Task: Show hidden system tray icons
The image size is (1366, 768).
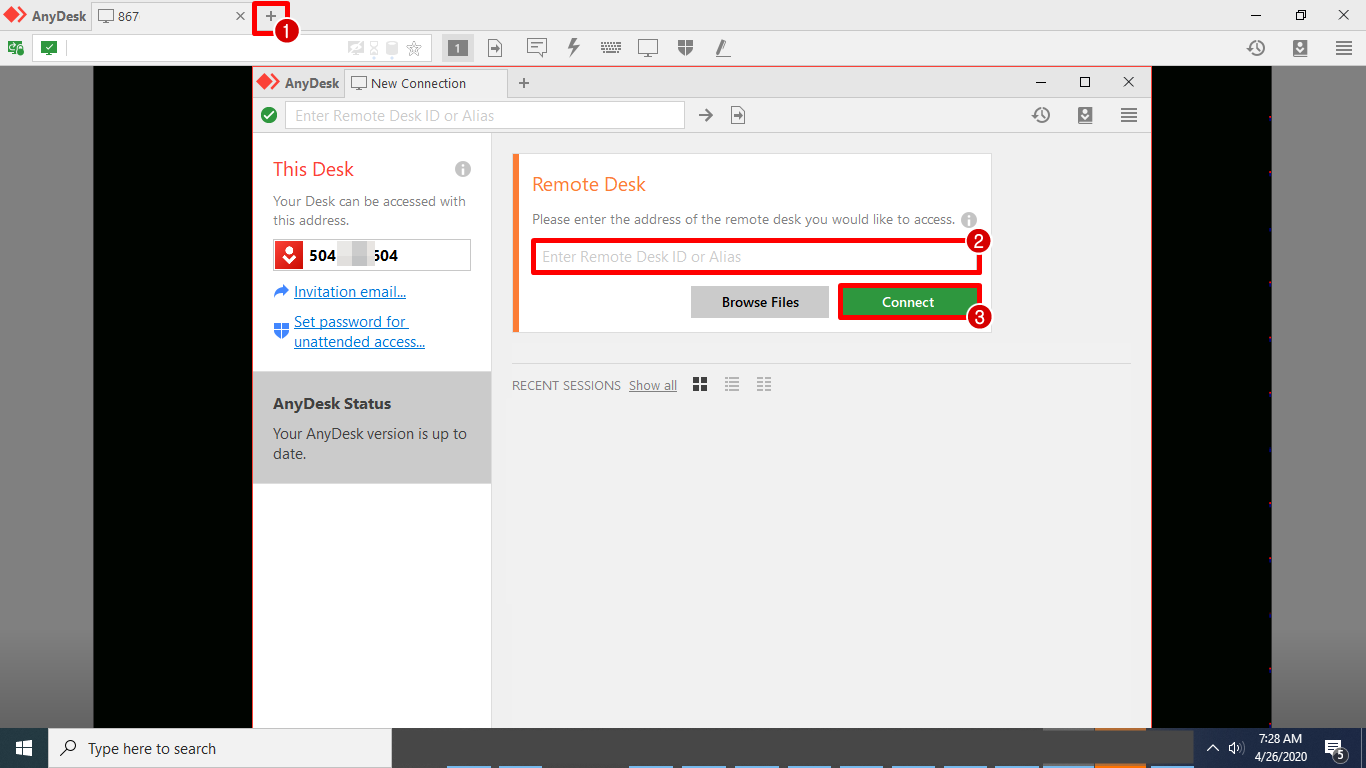Action: coord(1213,748)
